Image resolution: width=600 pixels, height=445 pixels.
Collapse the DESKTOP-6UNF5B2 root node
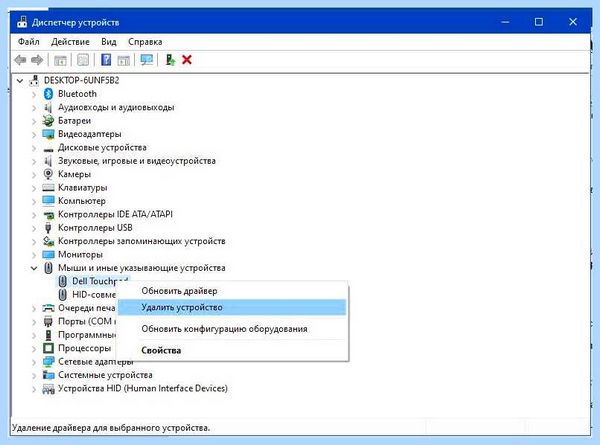tap(20, 81)
